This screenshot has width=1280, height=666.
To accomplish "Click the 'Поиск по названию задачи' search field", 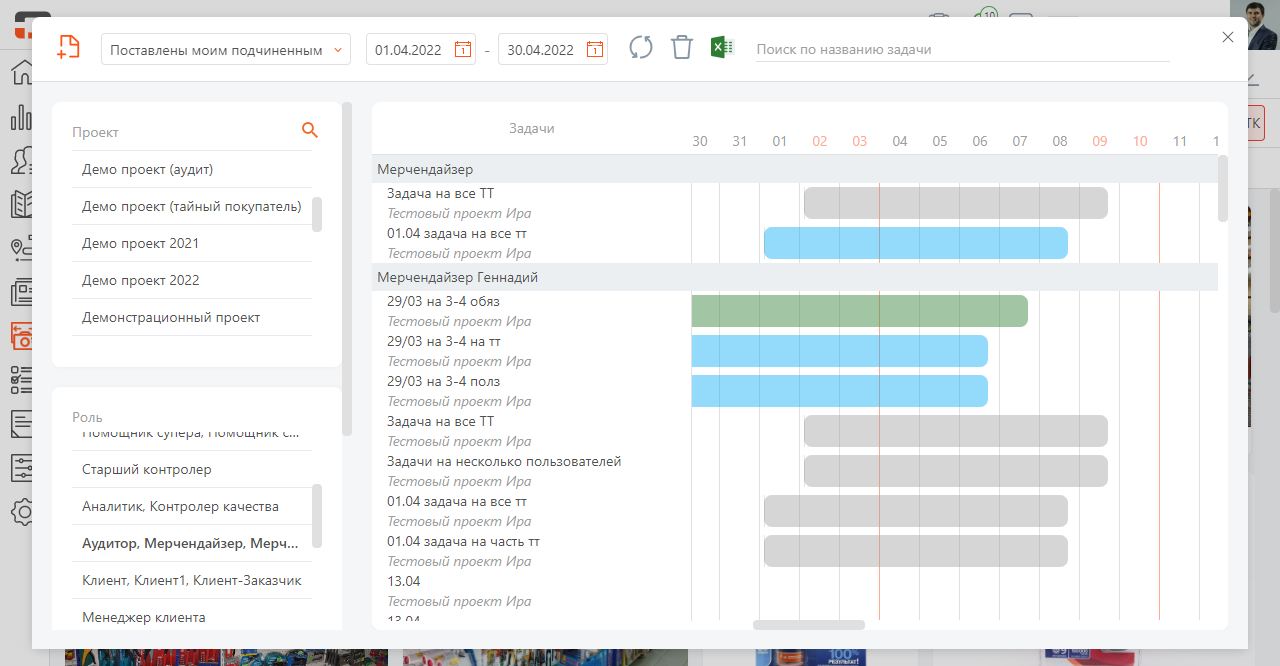I will click(x=962, y=49).
